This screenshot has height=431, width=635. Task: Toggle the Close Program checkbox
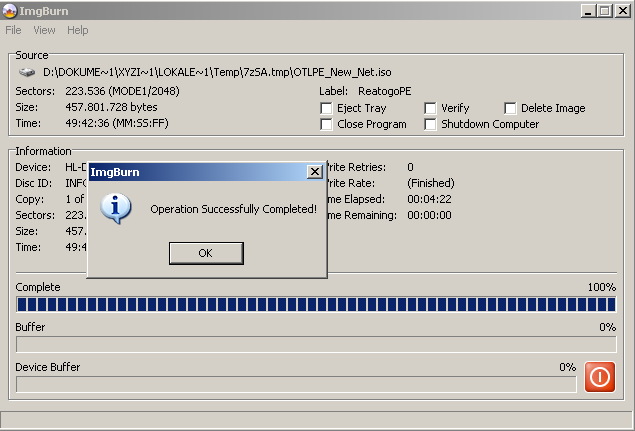tap(326, 124)
